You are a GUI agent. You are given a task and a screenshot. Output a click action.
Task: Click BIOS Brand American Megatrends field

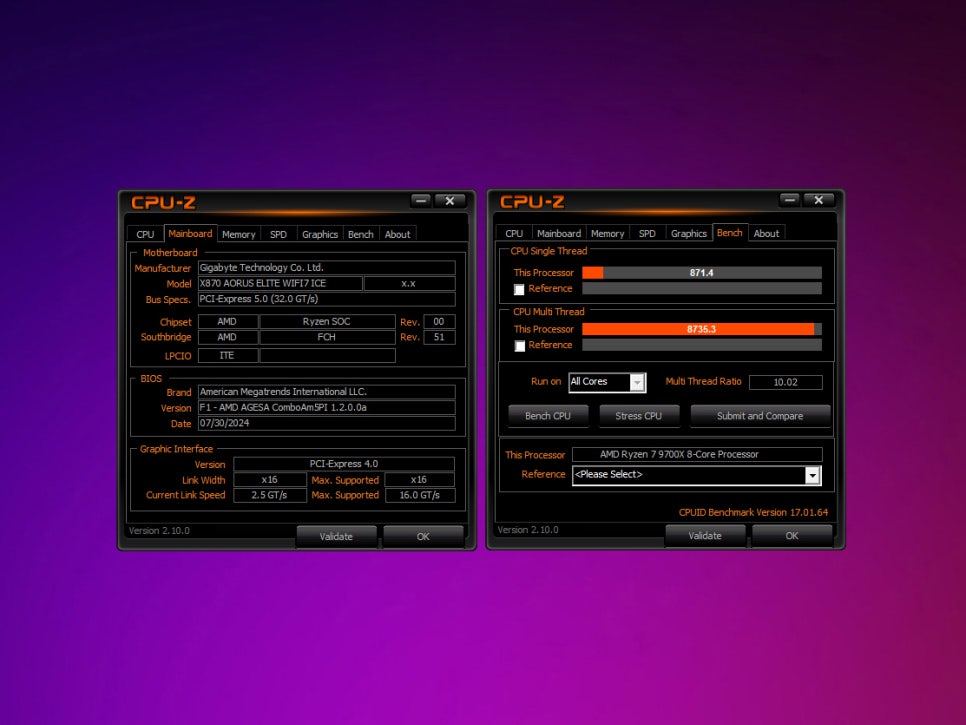pos(327,392)
